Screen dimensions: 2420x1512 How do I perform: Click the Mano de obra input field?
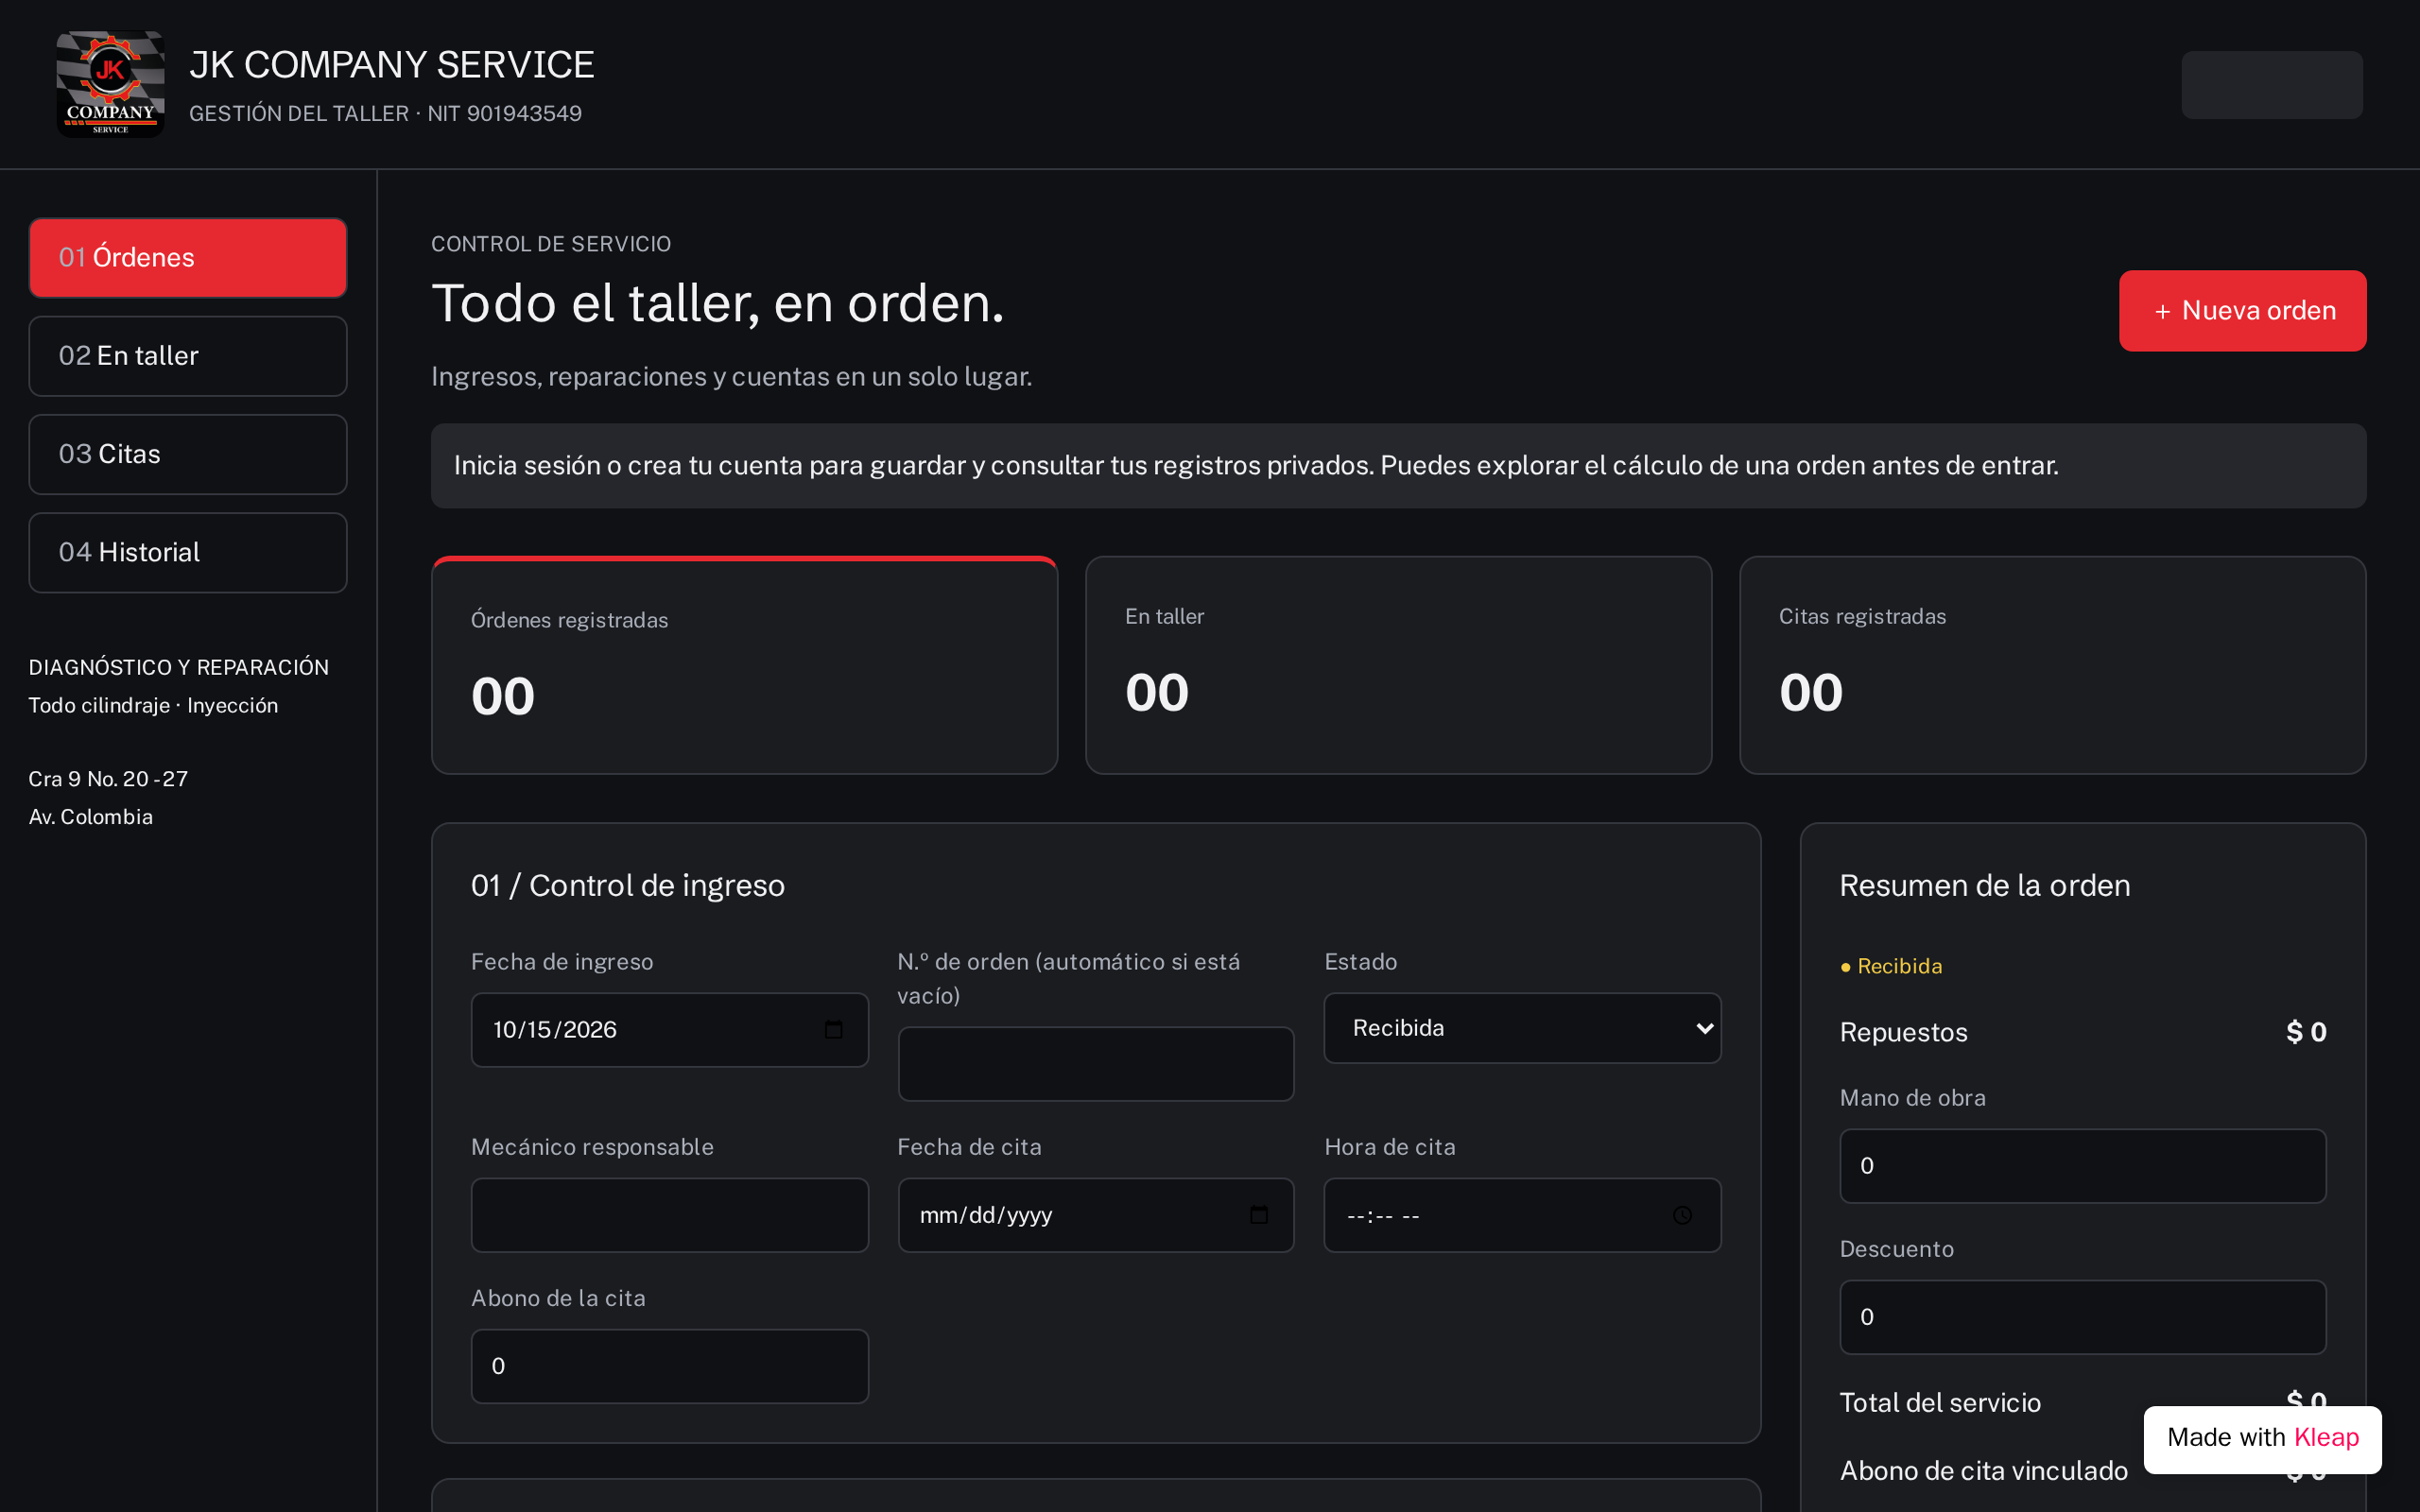pos(2083,1166)
